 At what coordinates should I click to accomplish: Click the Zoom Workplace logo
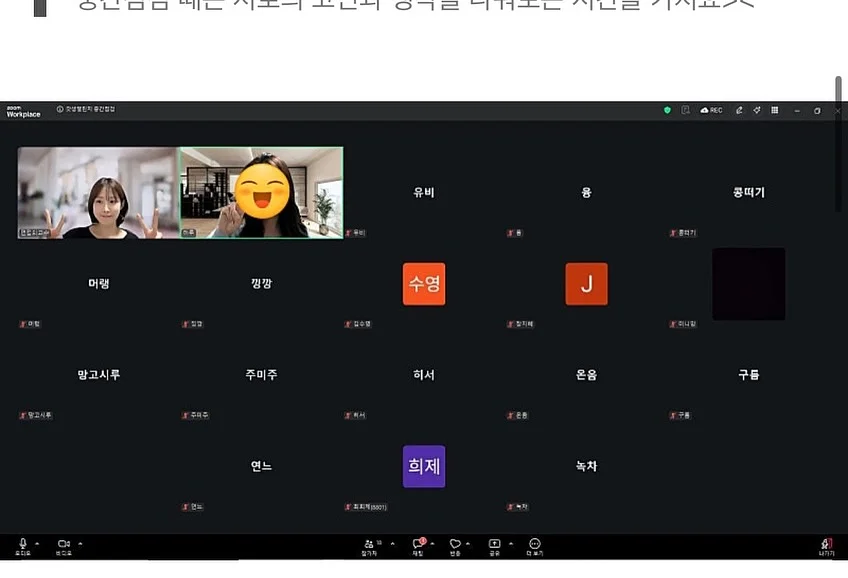coord(23,111)
